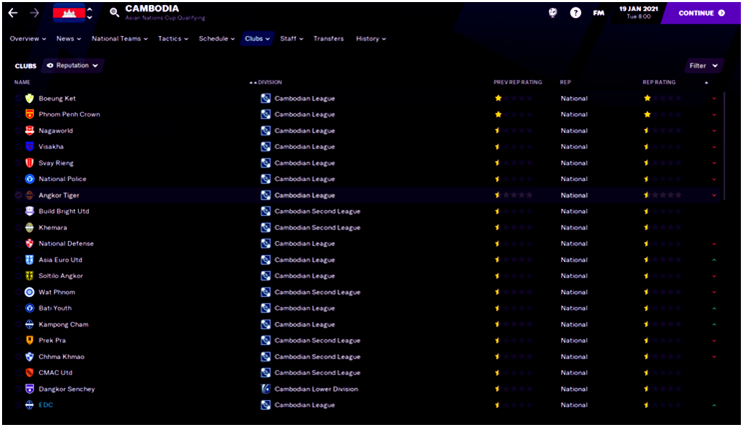
Task: Click Phnom Penh Crown club badge
Action: pyautogui.click(x=29, y=114)
